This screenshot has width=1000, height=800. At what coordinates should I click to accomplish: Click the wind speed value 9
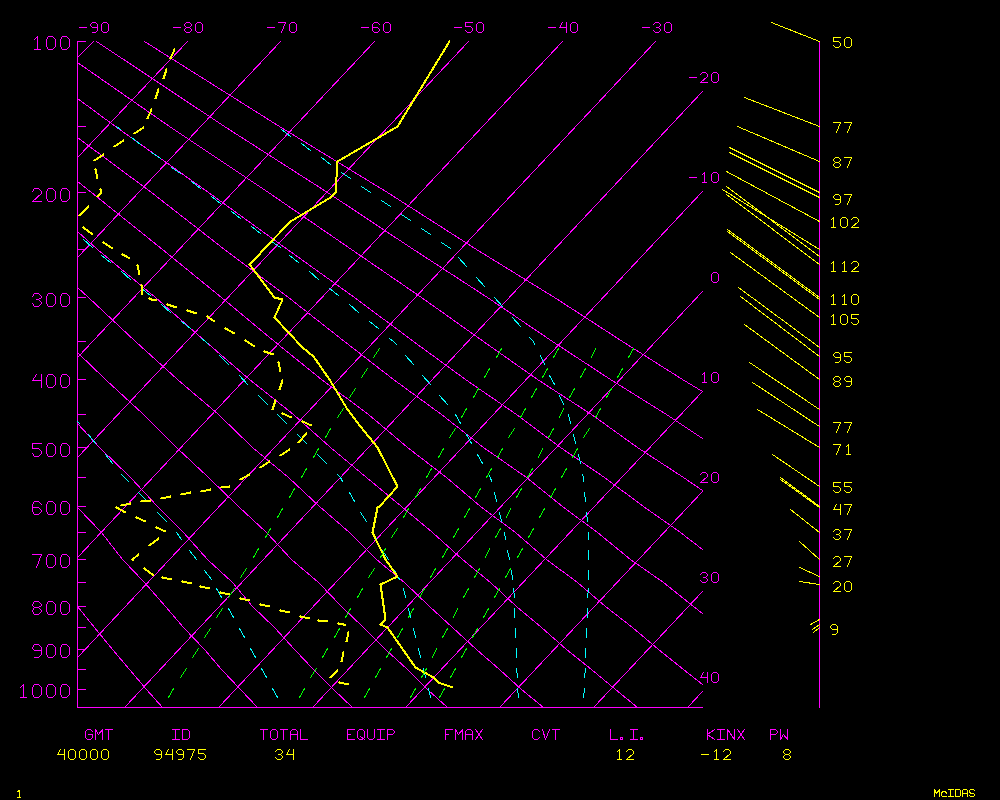[x=834, y=629]
